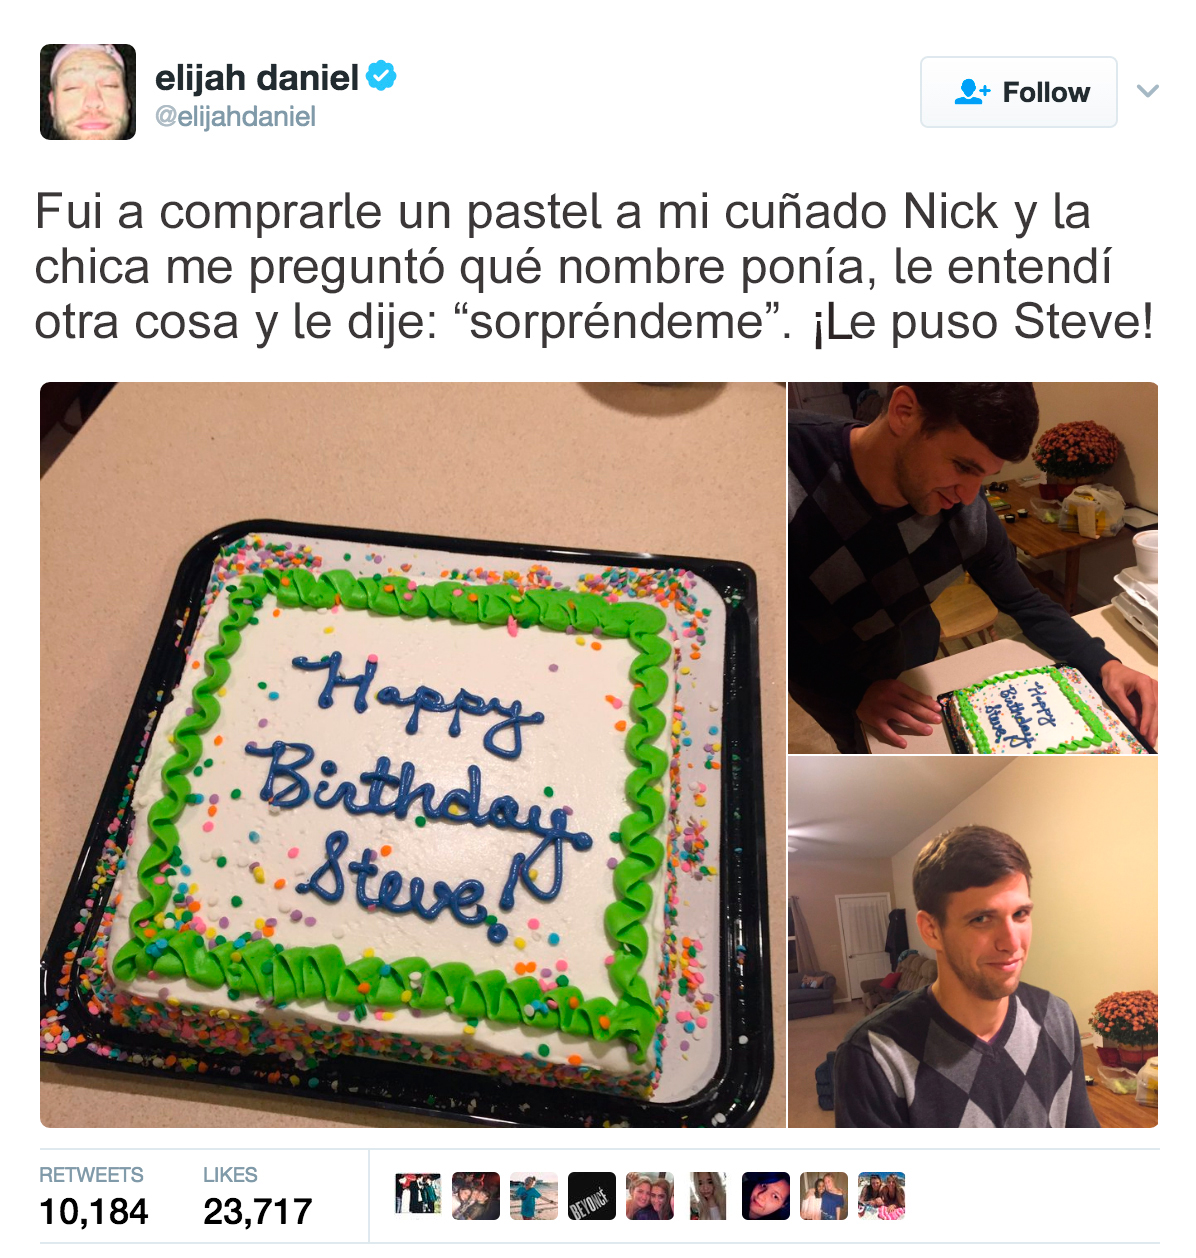Click the elijah daniel display name
The width and height of the screenshot is (1196, 1258).
click(256, 77)
